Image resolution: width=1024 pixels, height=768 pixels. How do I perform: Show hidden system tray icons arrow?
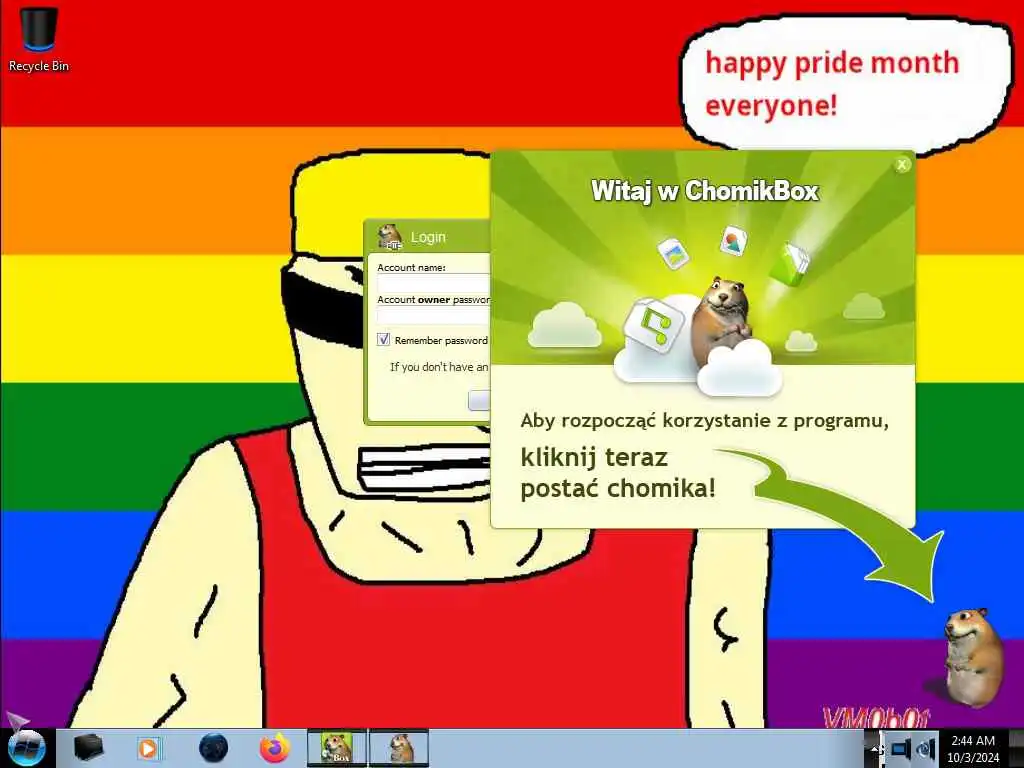873,749
